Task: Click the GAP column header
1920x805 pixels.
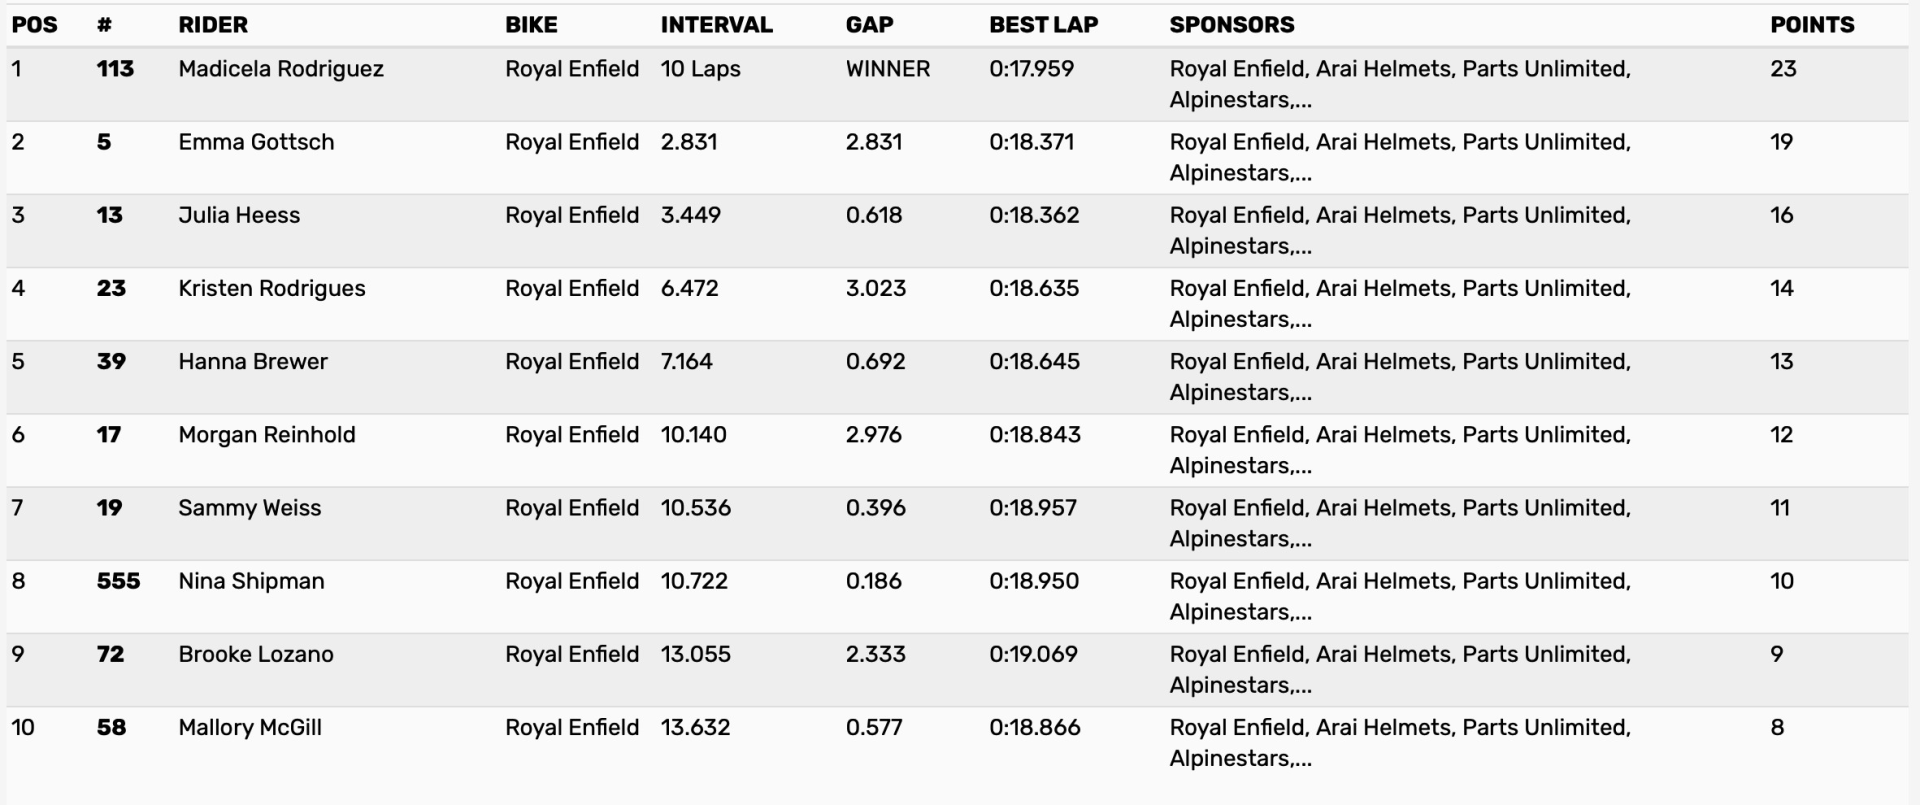Action: click(869, 25)
